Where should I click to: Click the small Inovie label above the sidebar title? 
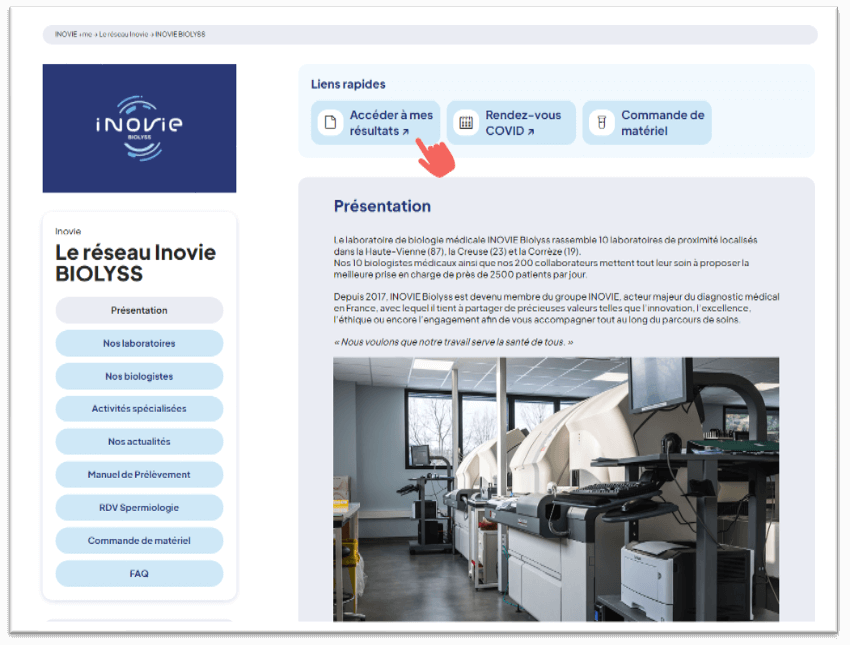68,231
